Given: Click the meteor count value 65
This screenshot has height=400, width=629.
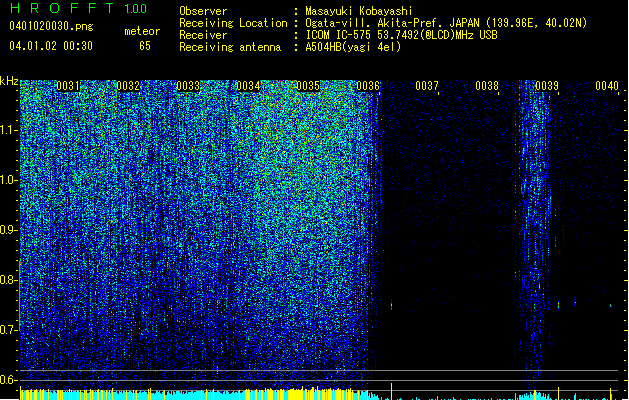Looking at the screenshot, I should tap(145, 46).
